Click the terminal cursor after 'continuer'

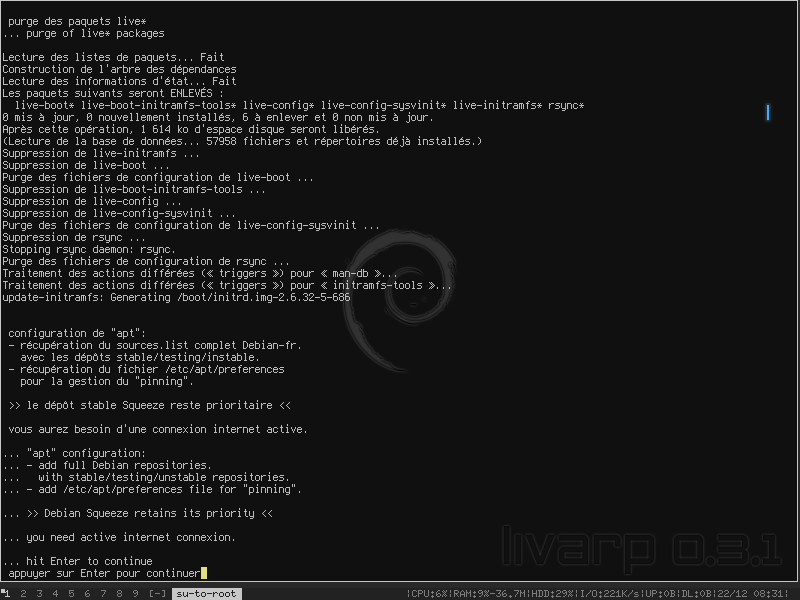point(204,573)
